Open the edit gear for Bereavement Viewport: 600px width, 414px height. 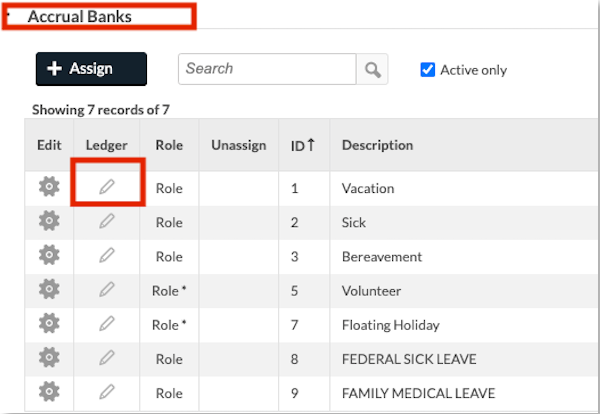point(49,255)
